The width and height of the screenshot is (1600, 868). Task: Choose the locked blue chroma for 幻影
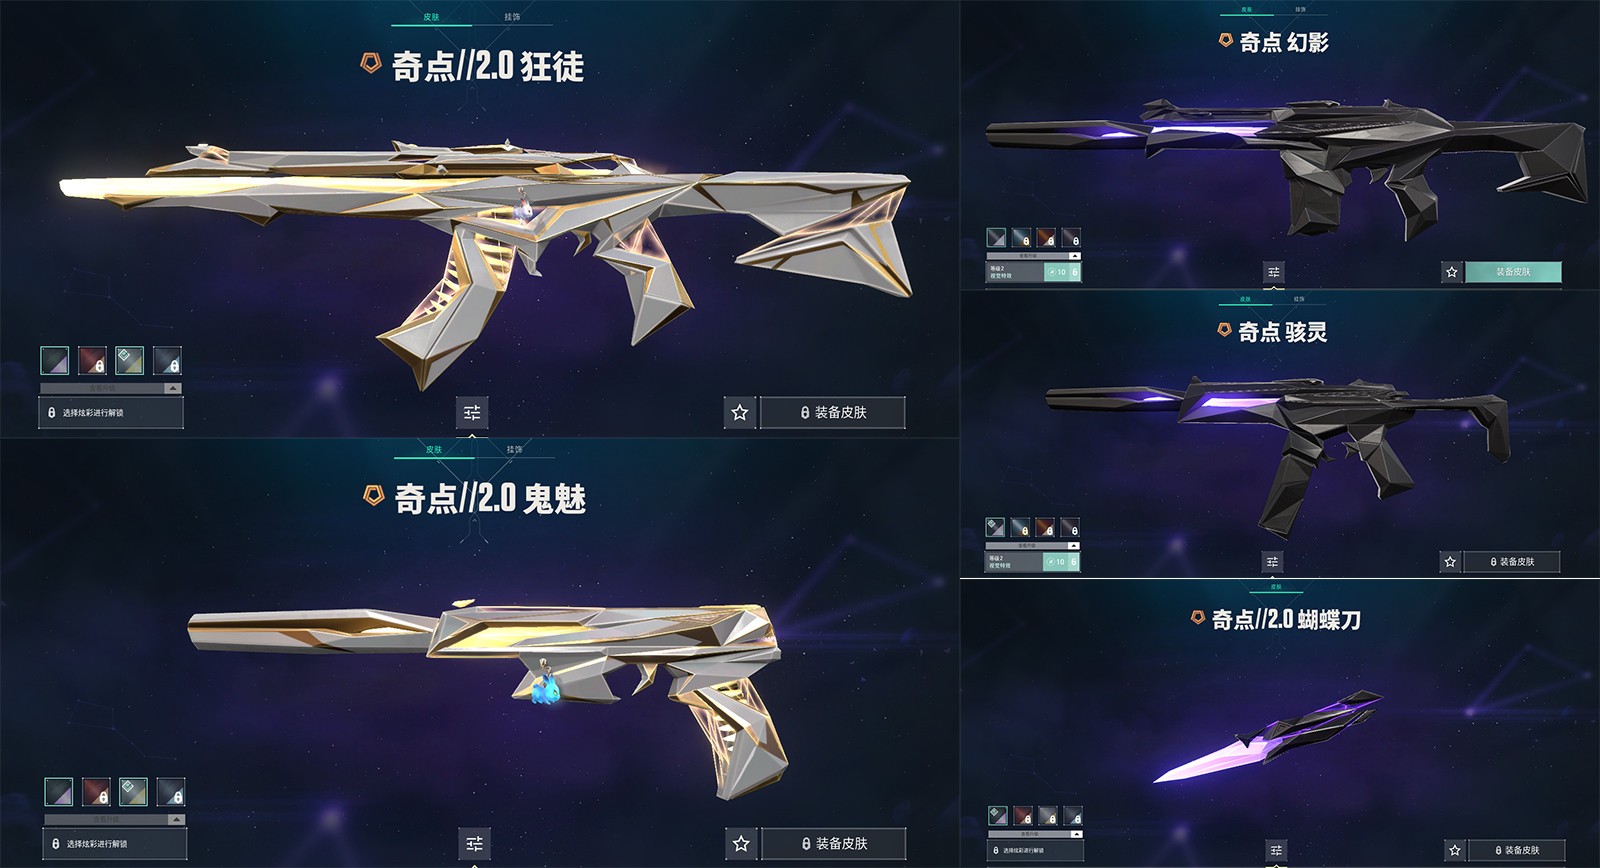[1021, 238]
